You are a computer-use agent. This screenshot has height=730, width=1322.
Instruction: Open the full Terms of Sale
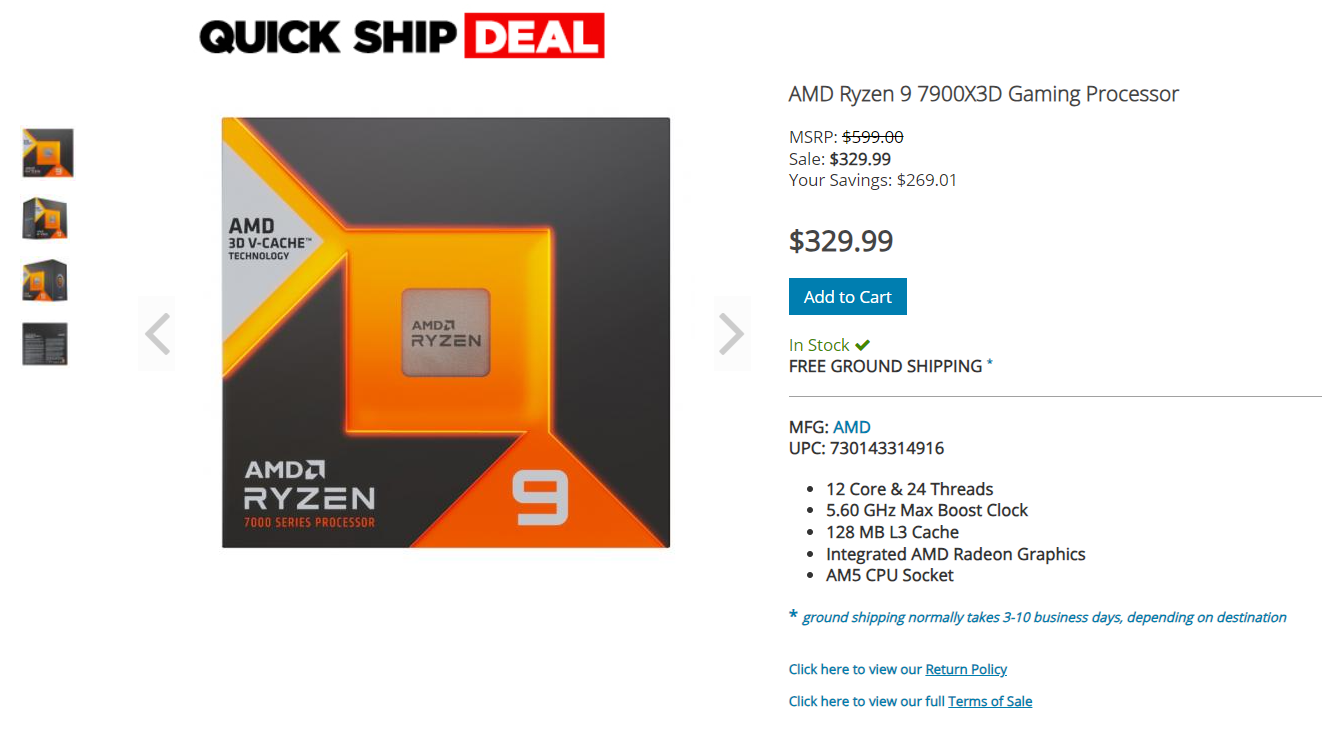(x=990, y=702)
